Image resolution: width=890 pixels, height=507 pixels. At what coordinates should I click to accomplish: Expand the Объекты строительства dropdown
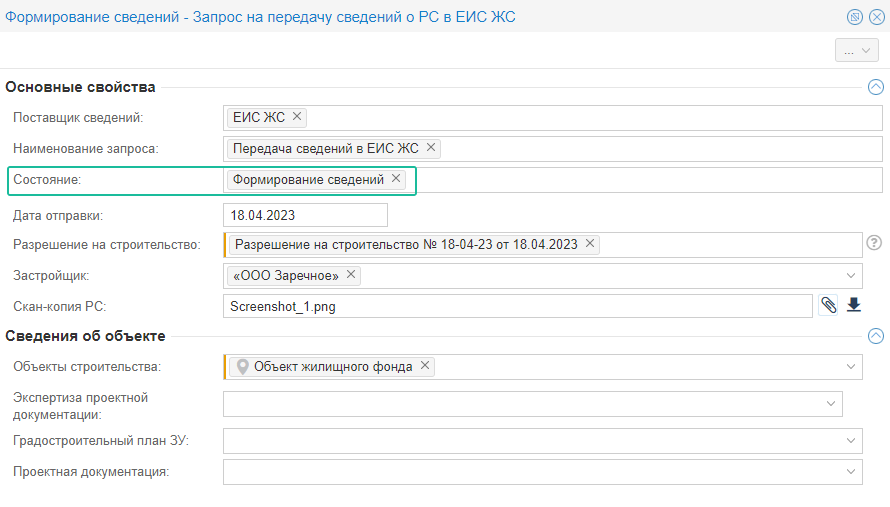pyautogui.click(x=851, y=367)
